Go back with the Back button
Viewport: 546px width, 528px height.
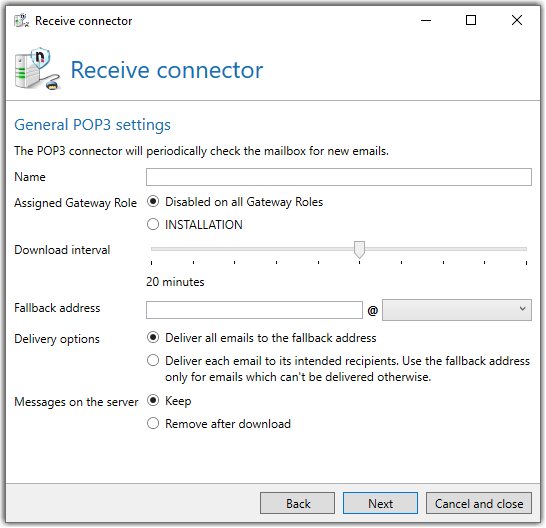point(297,503)
